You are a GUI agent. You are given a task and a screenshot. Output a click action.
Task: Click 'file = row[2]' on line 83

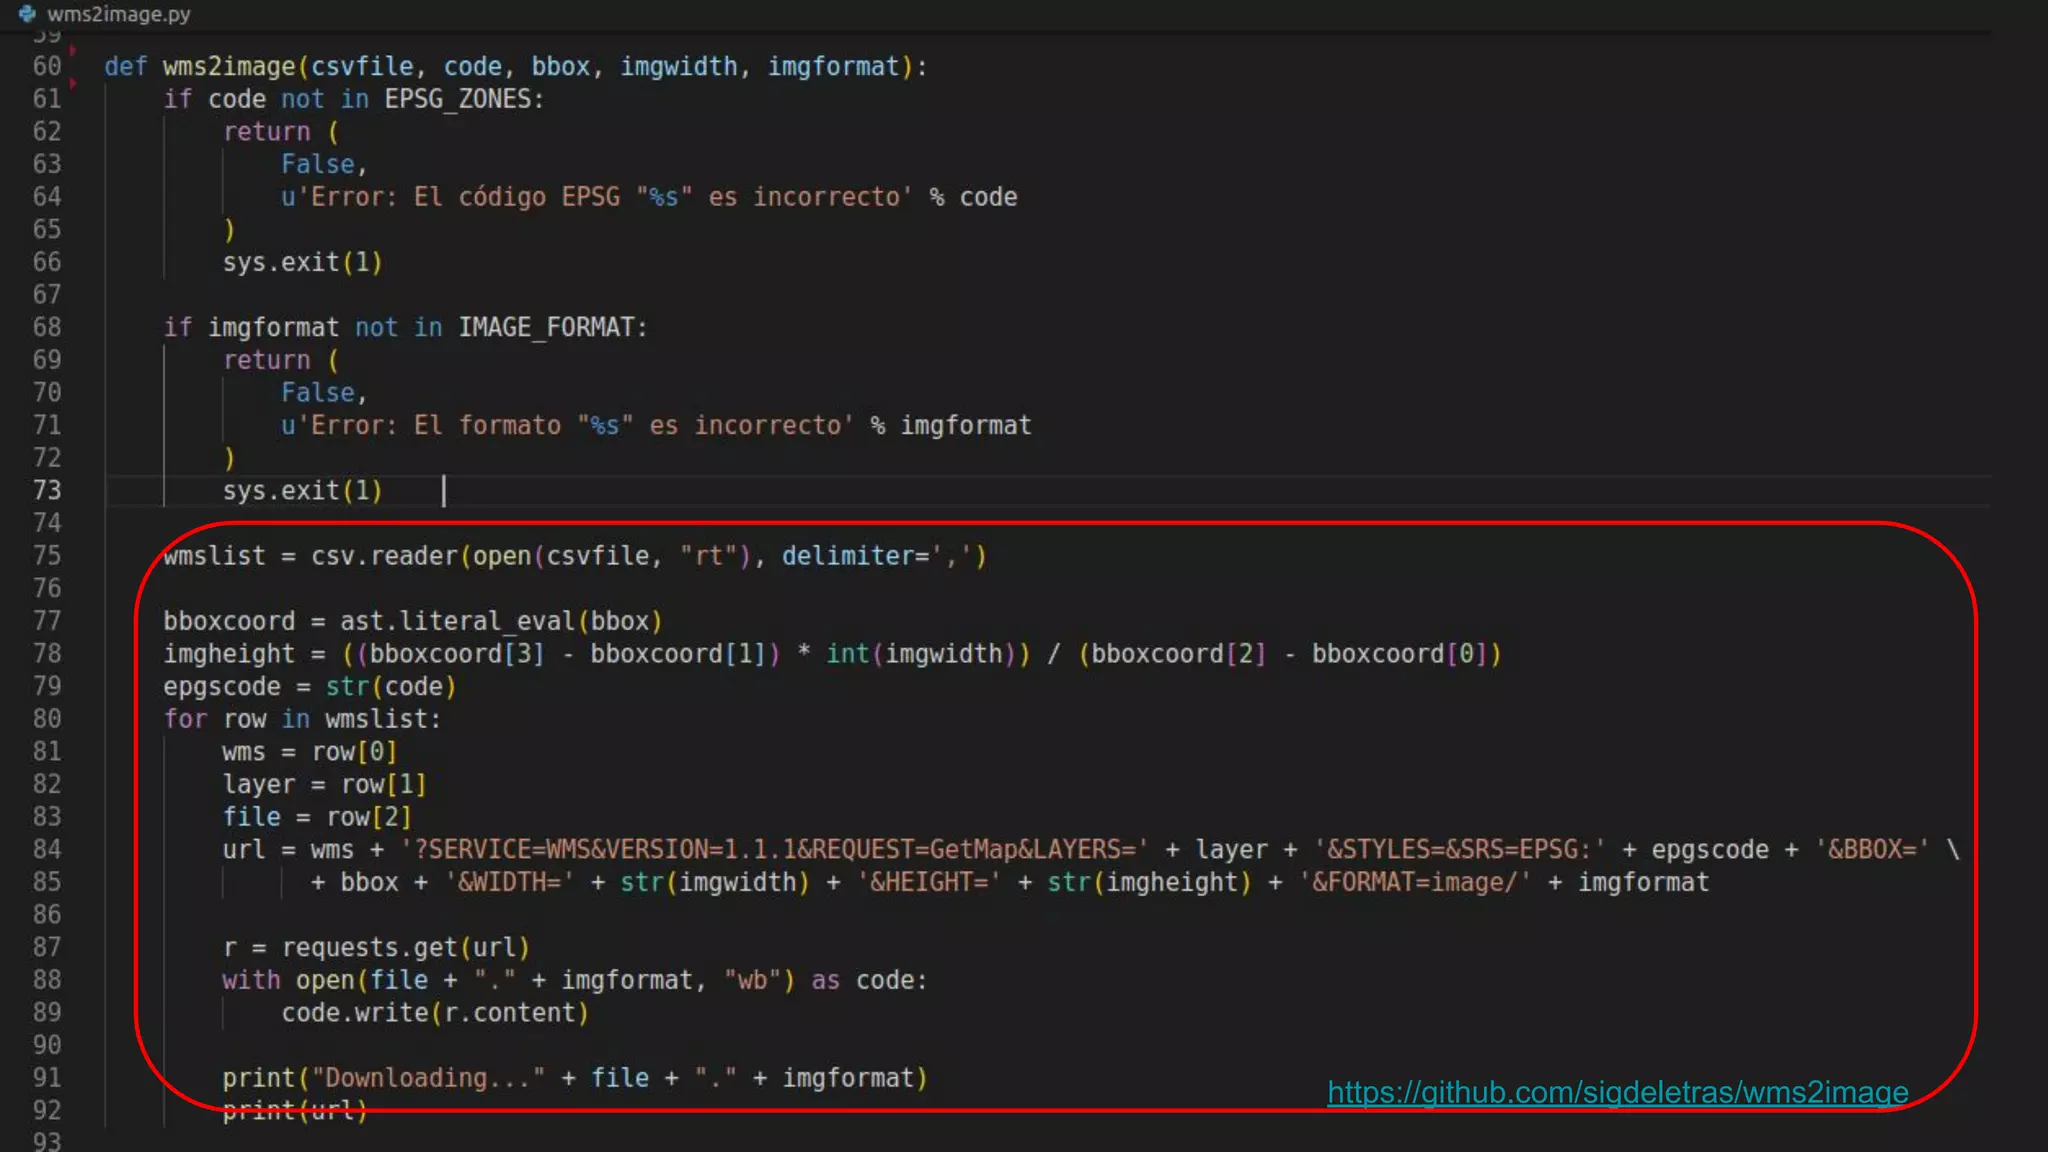click(317, 817)
